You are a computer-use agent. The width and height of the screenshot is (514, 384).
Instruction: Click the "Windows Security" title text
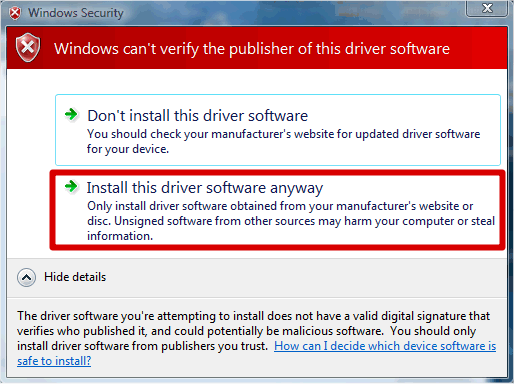click(x=76, y=13)
